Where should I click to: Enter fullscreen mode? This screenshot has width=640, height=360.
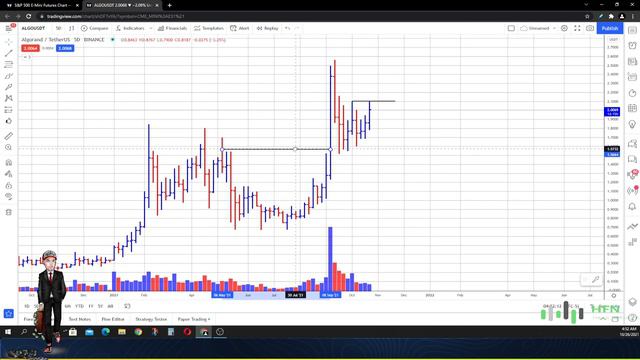click(x=577, y=28)
